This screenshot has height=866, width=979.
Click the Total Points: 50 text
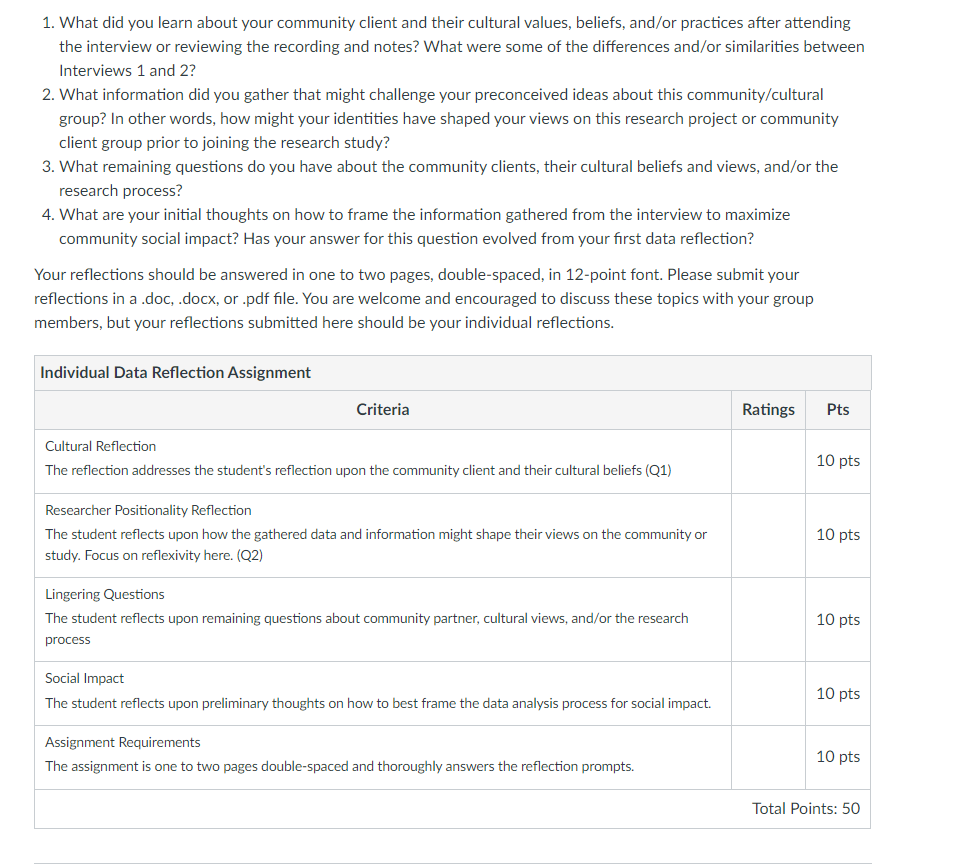coord(805,809)
